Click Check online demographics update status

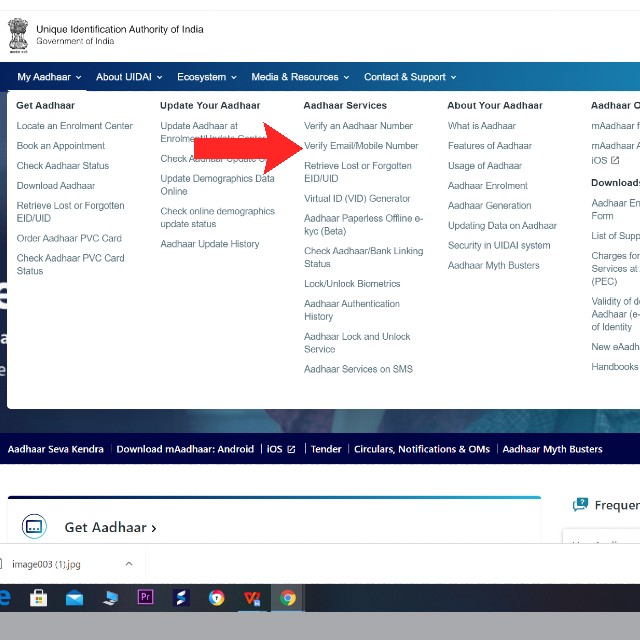pyautogui.click(x=218, y=218)
